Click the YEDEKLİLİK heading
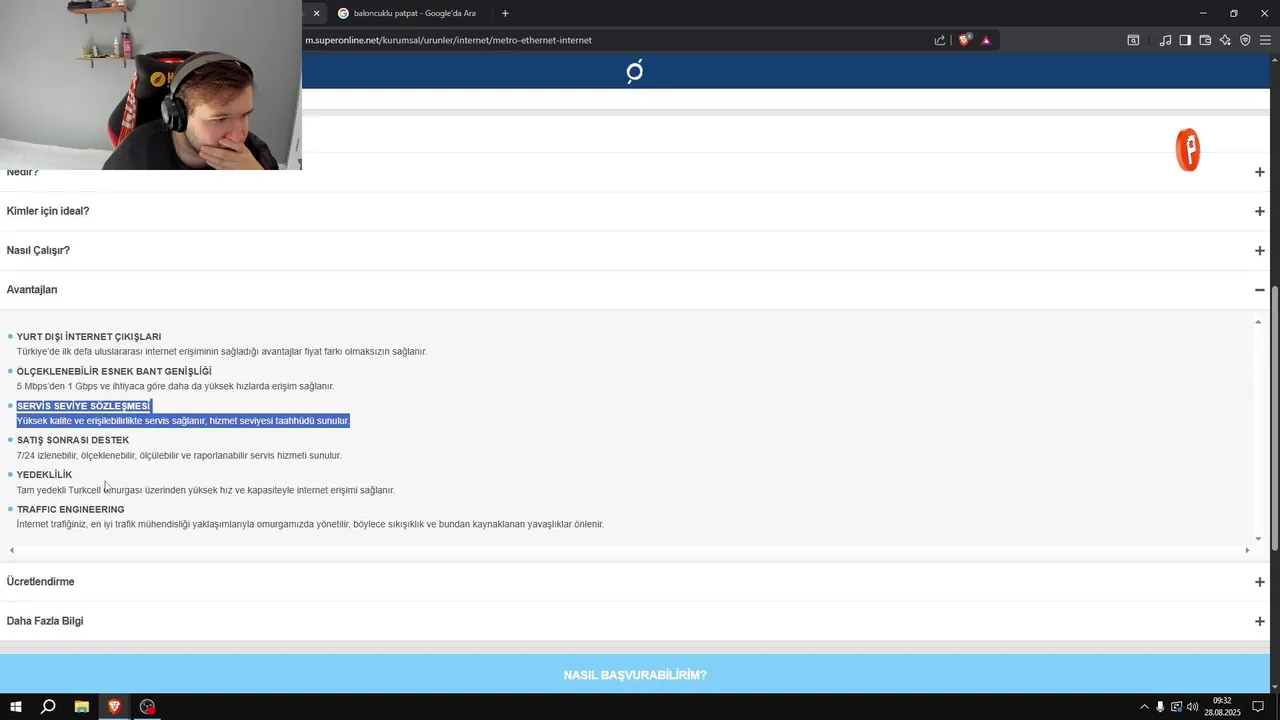The width and height of the screenshot is (1280, 720). click(x=44, y=475)
